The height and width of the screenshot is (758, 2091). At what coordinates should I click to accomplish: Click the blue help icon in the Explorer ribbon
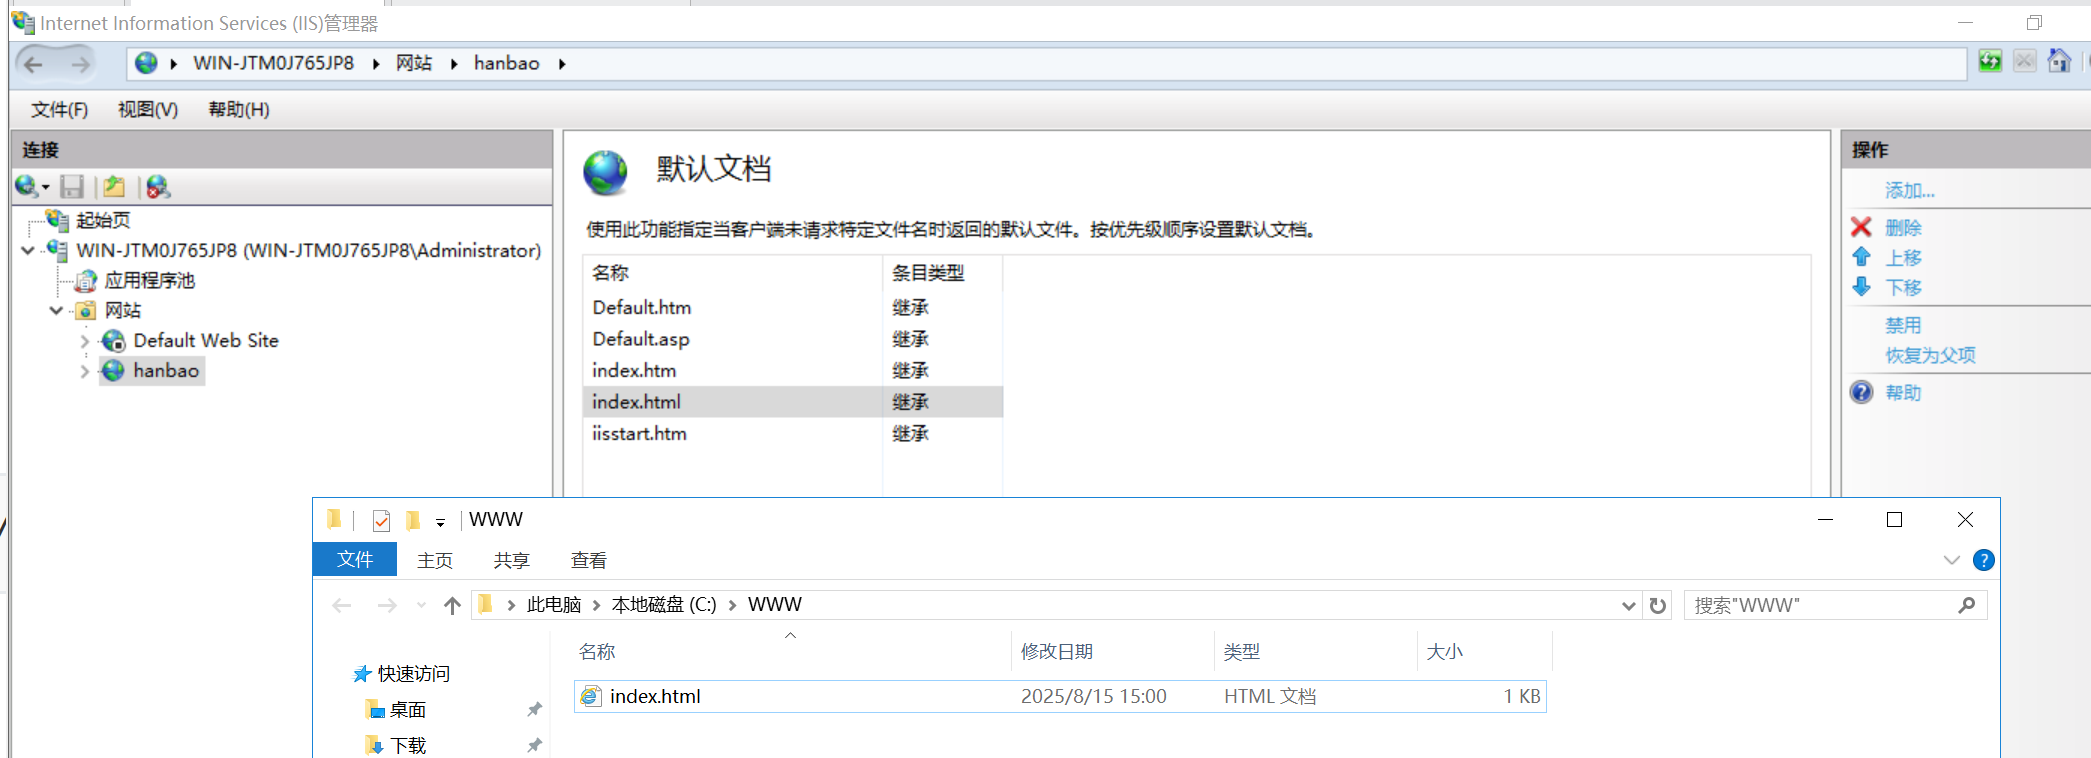pyautogui.click(x=1983, y=560)
